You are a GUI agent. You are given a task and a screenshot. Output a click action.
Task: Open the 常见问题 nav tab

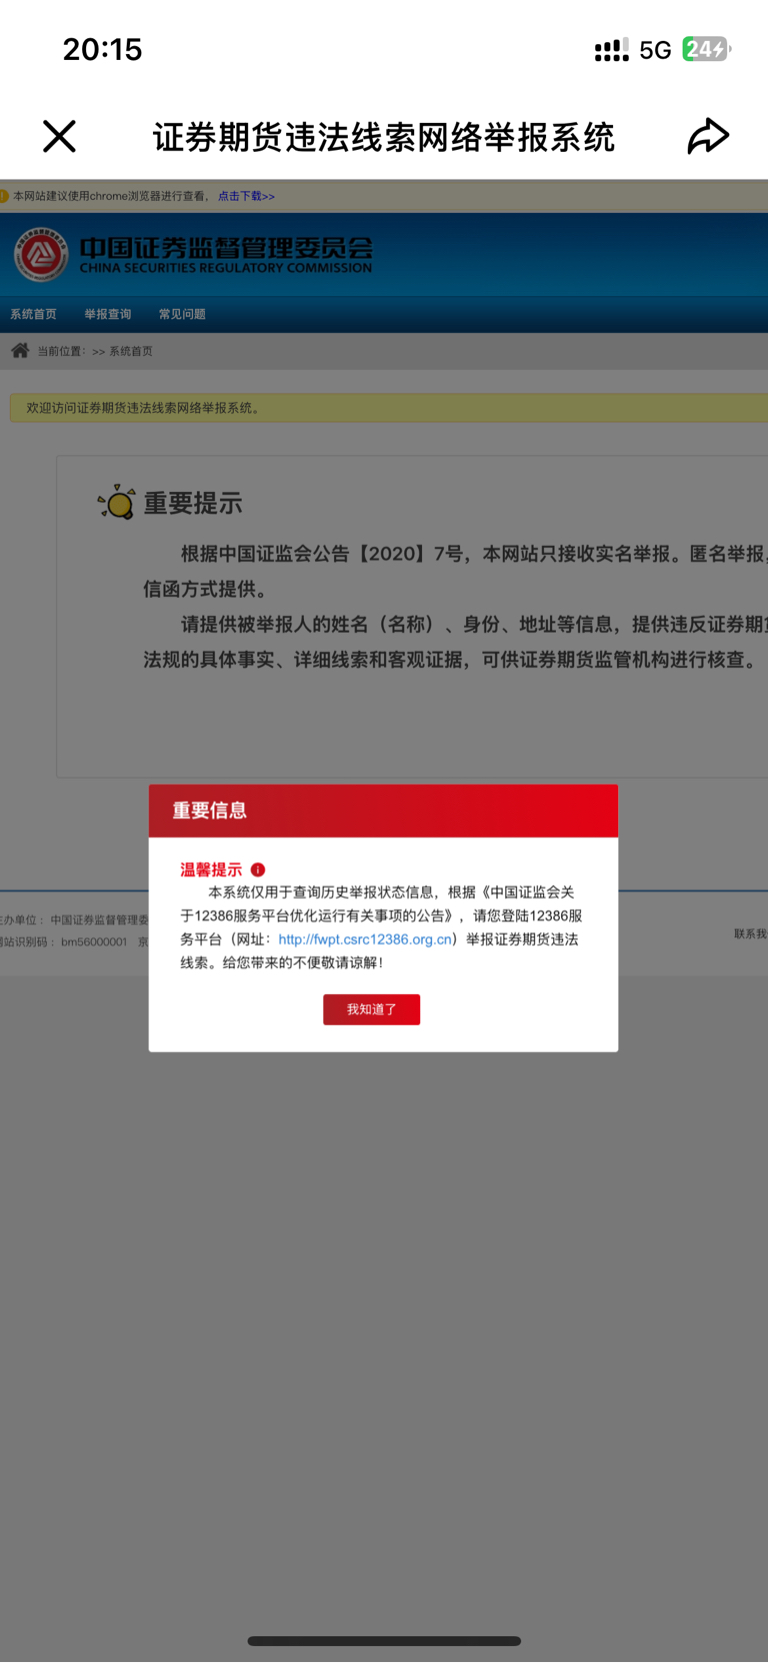[x=182, y=314]
